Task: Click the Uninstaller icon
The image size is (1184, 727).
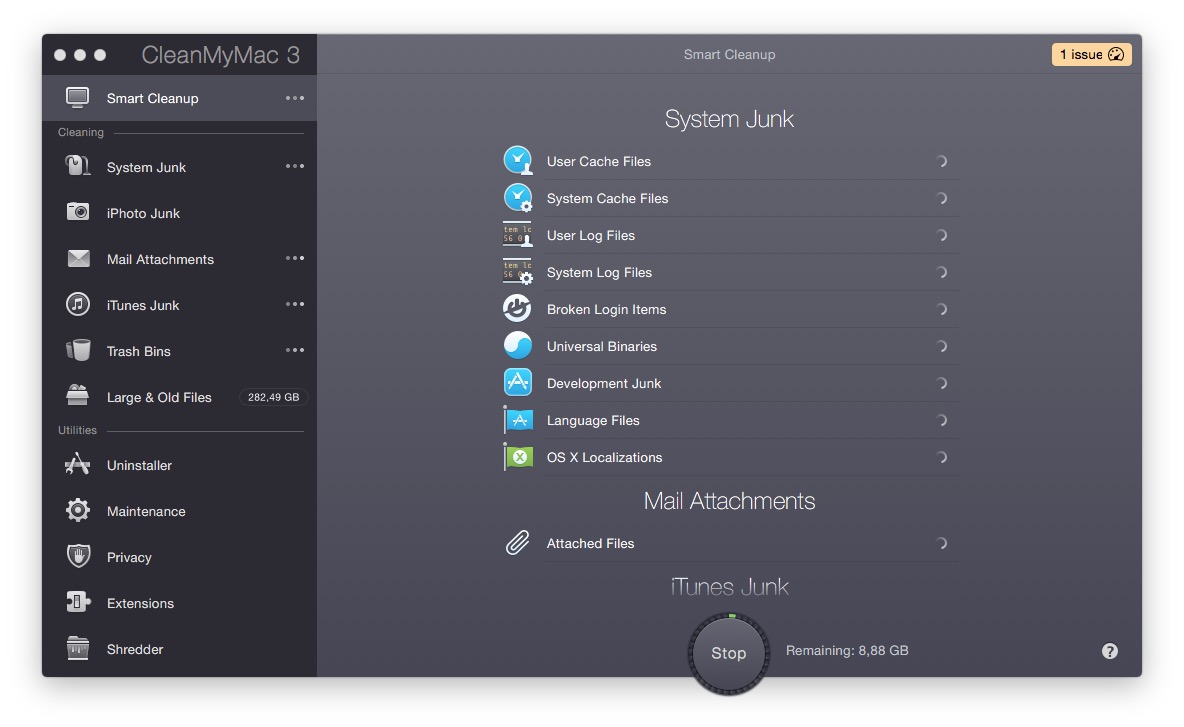Action: 77,465
